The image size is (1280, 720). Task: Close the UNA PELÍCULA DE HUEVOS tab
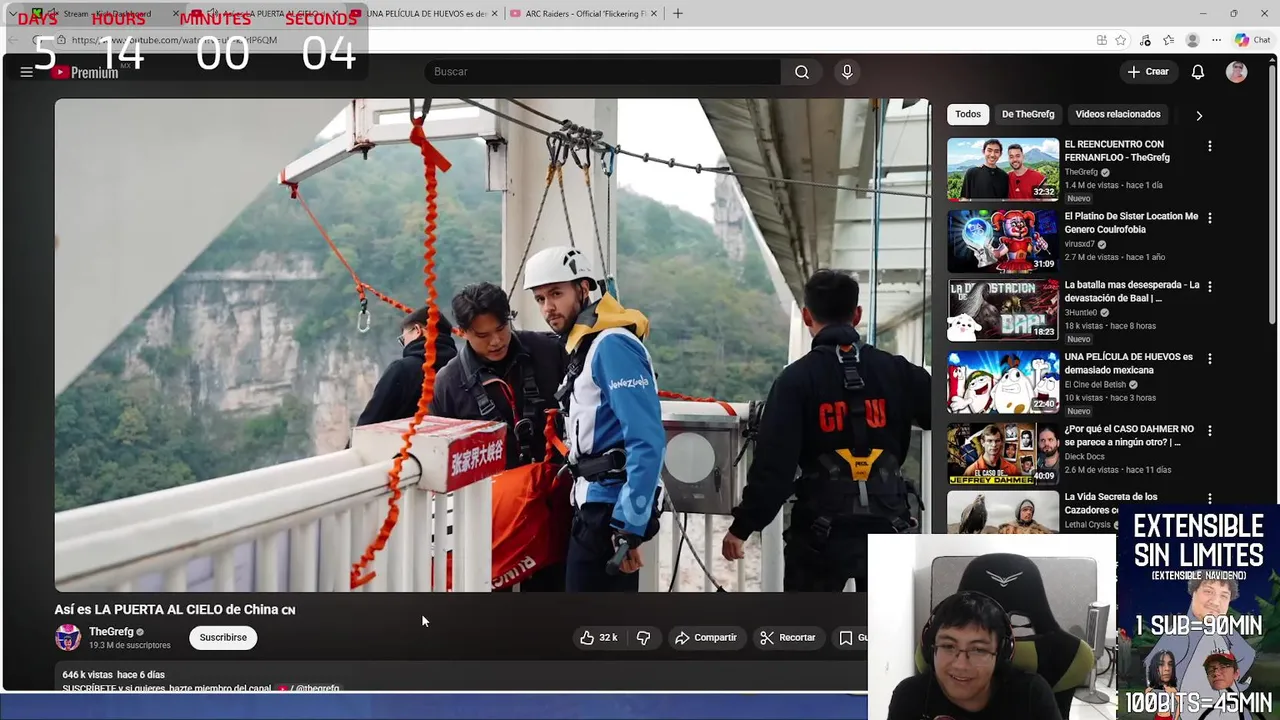(x=494, y=14)
